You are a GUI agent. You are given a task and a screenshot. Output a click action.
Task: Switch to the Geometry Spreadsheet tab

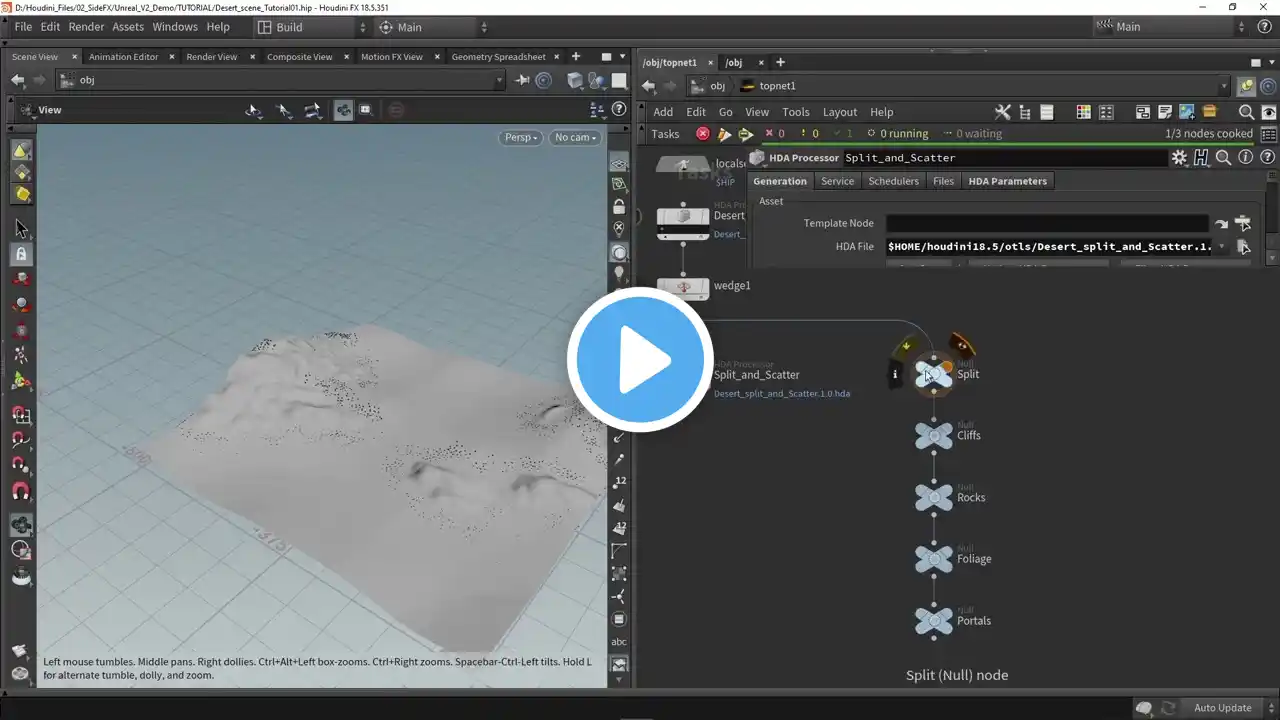click(x=498, y=57)
